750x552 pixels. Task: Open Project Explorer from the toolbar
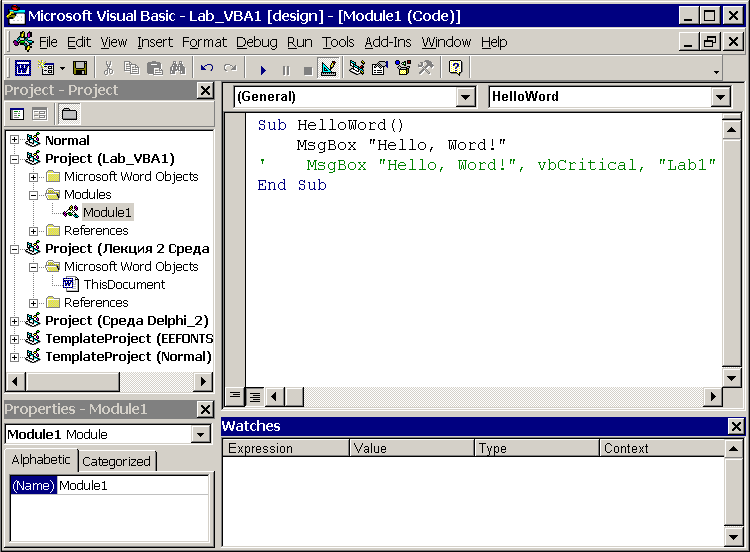tap(356, 68)
